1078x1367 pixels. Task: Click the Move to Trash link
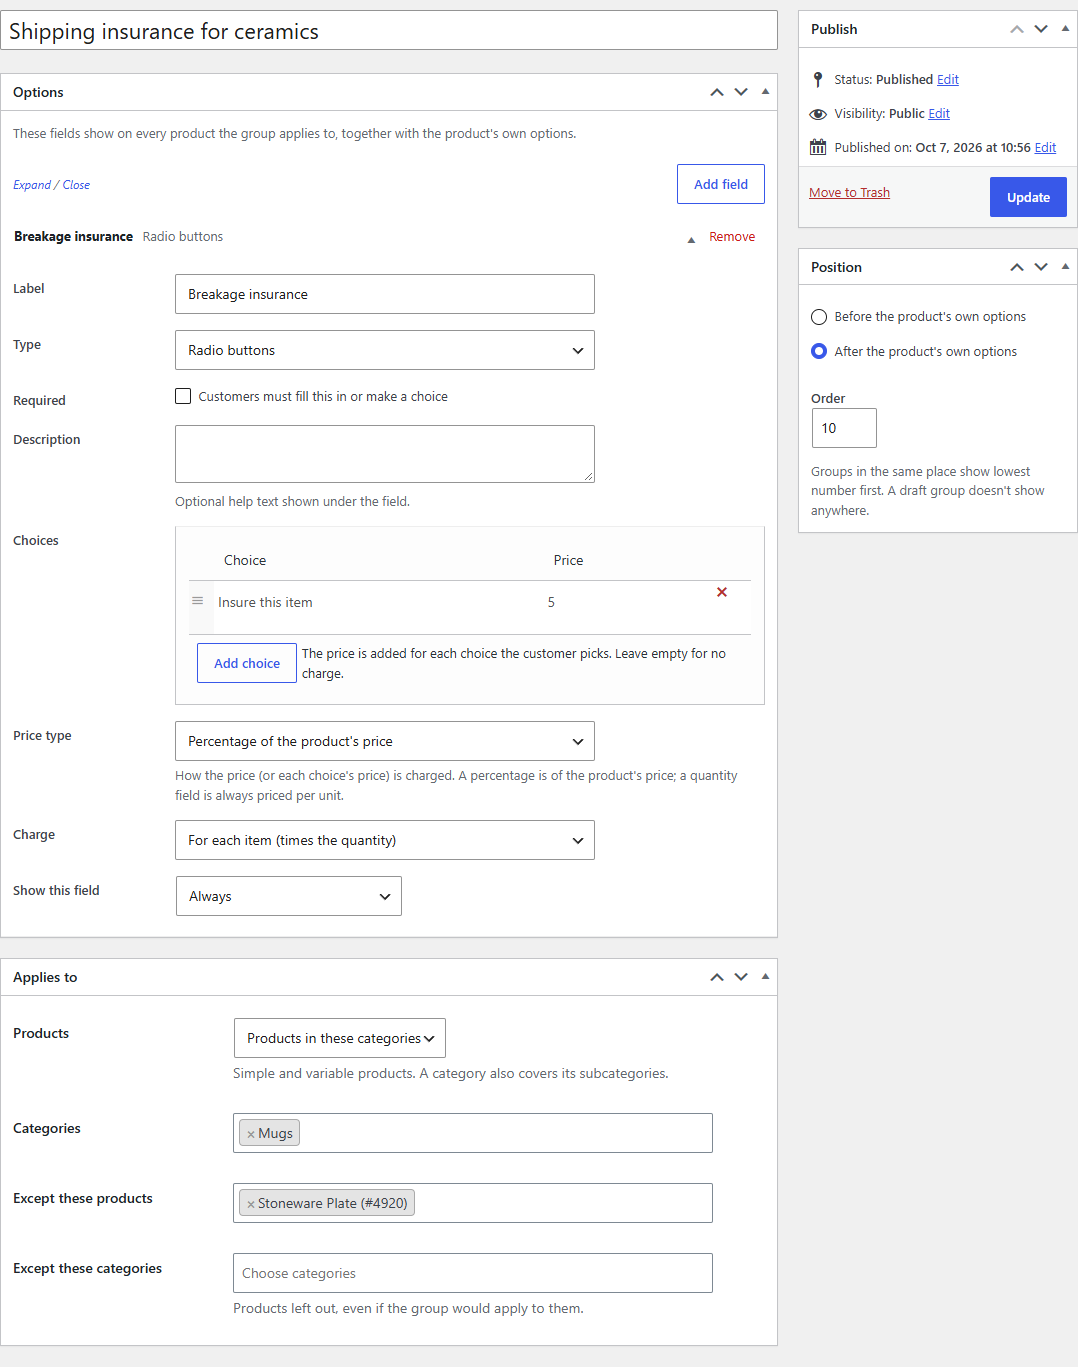click(849, 192)
